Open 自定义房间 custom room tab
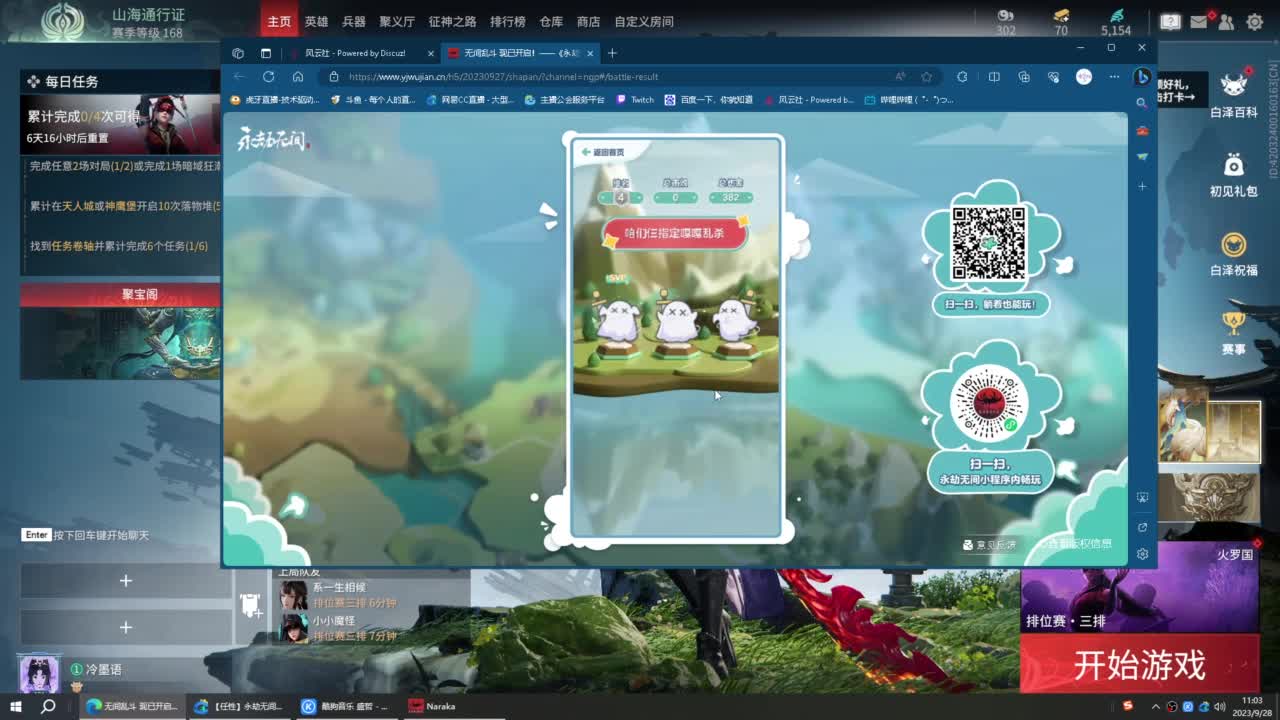 [x=644, y=21]
